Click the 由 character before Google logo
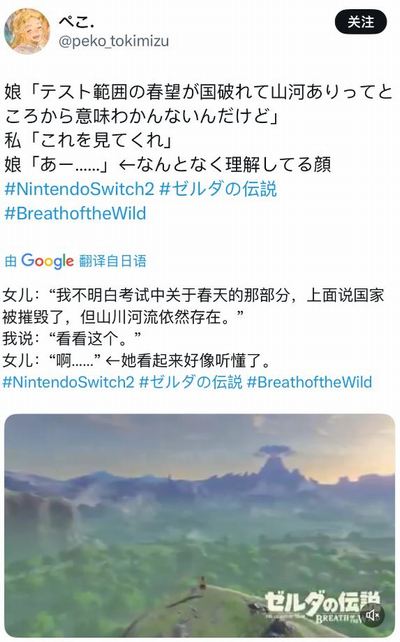Viewport: 400px width, 642px height. coord(11,261)
